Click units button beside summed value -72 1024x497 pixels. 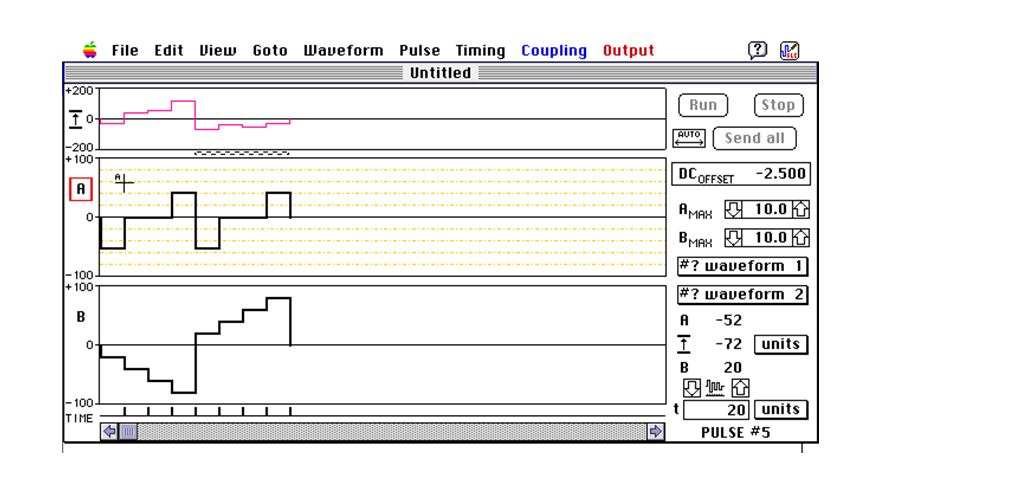pos(781,344)
